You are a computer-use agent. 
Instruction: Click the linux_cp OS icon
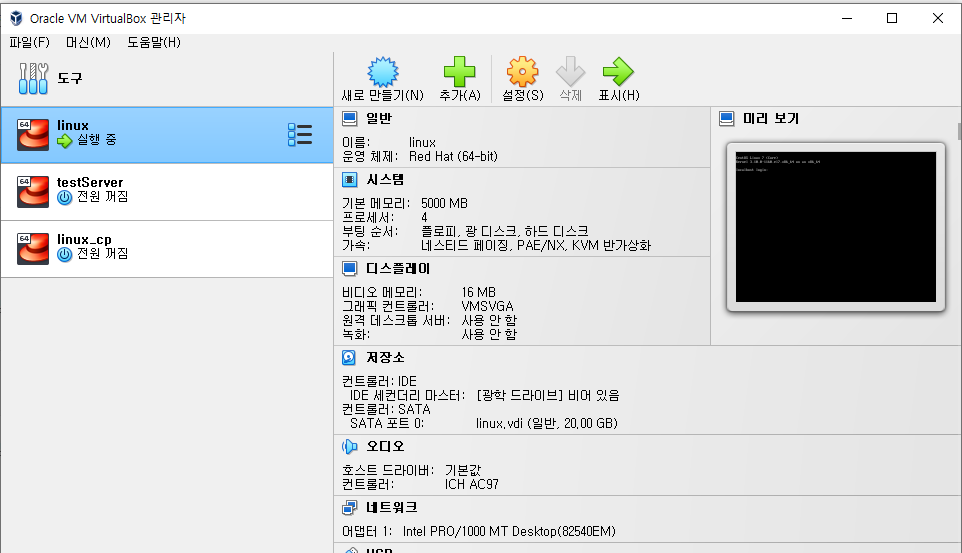(x=33, y=249)
